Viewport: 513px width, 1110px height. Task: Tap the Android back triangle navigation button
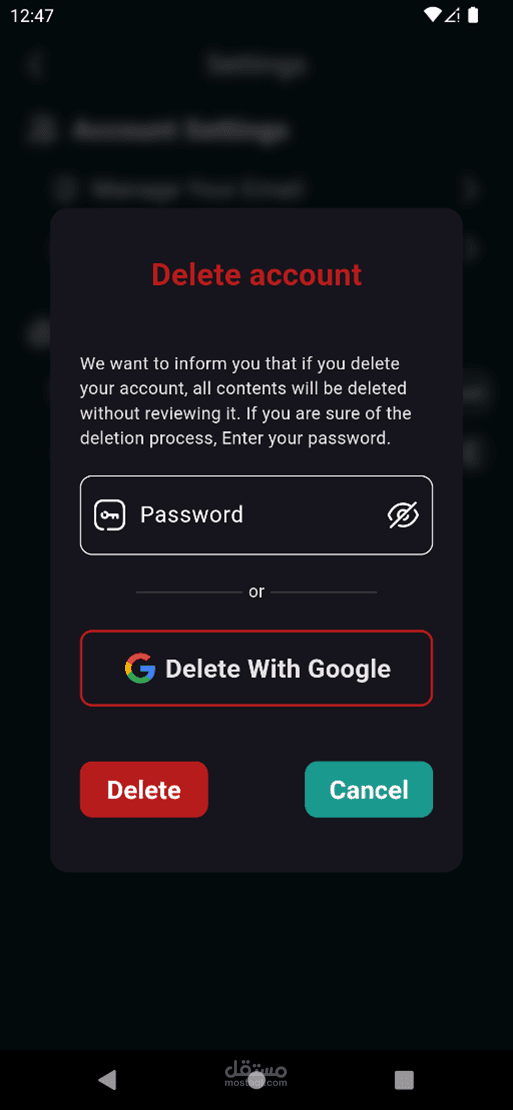[107, 1080]
